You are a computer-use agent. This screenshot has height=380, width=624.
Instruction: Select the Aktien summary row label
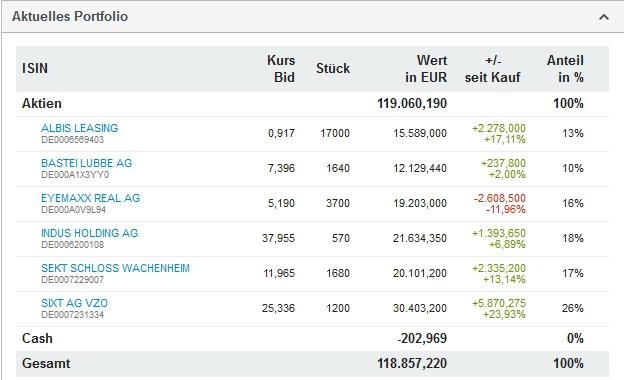click(42, 103)
